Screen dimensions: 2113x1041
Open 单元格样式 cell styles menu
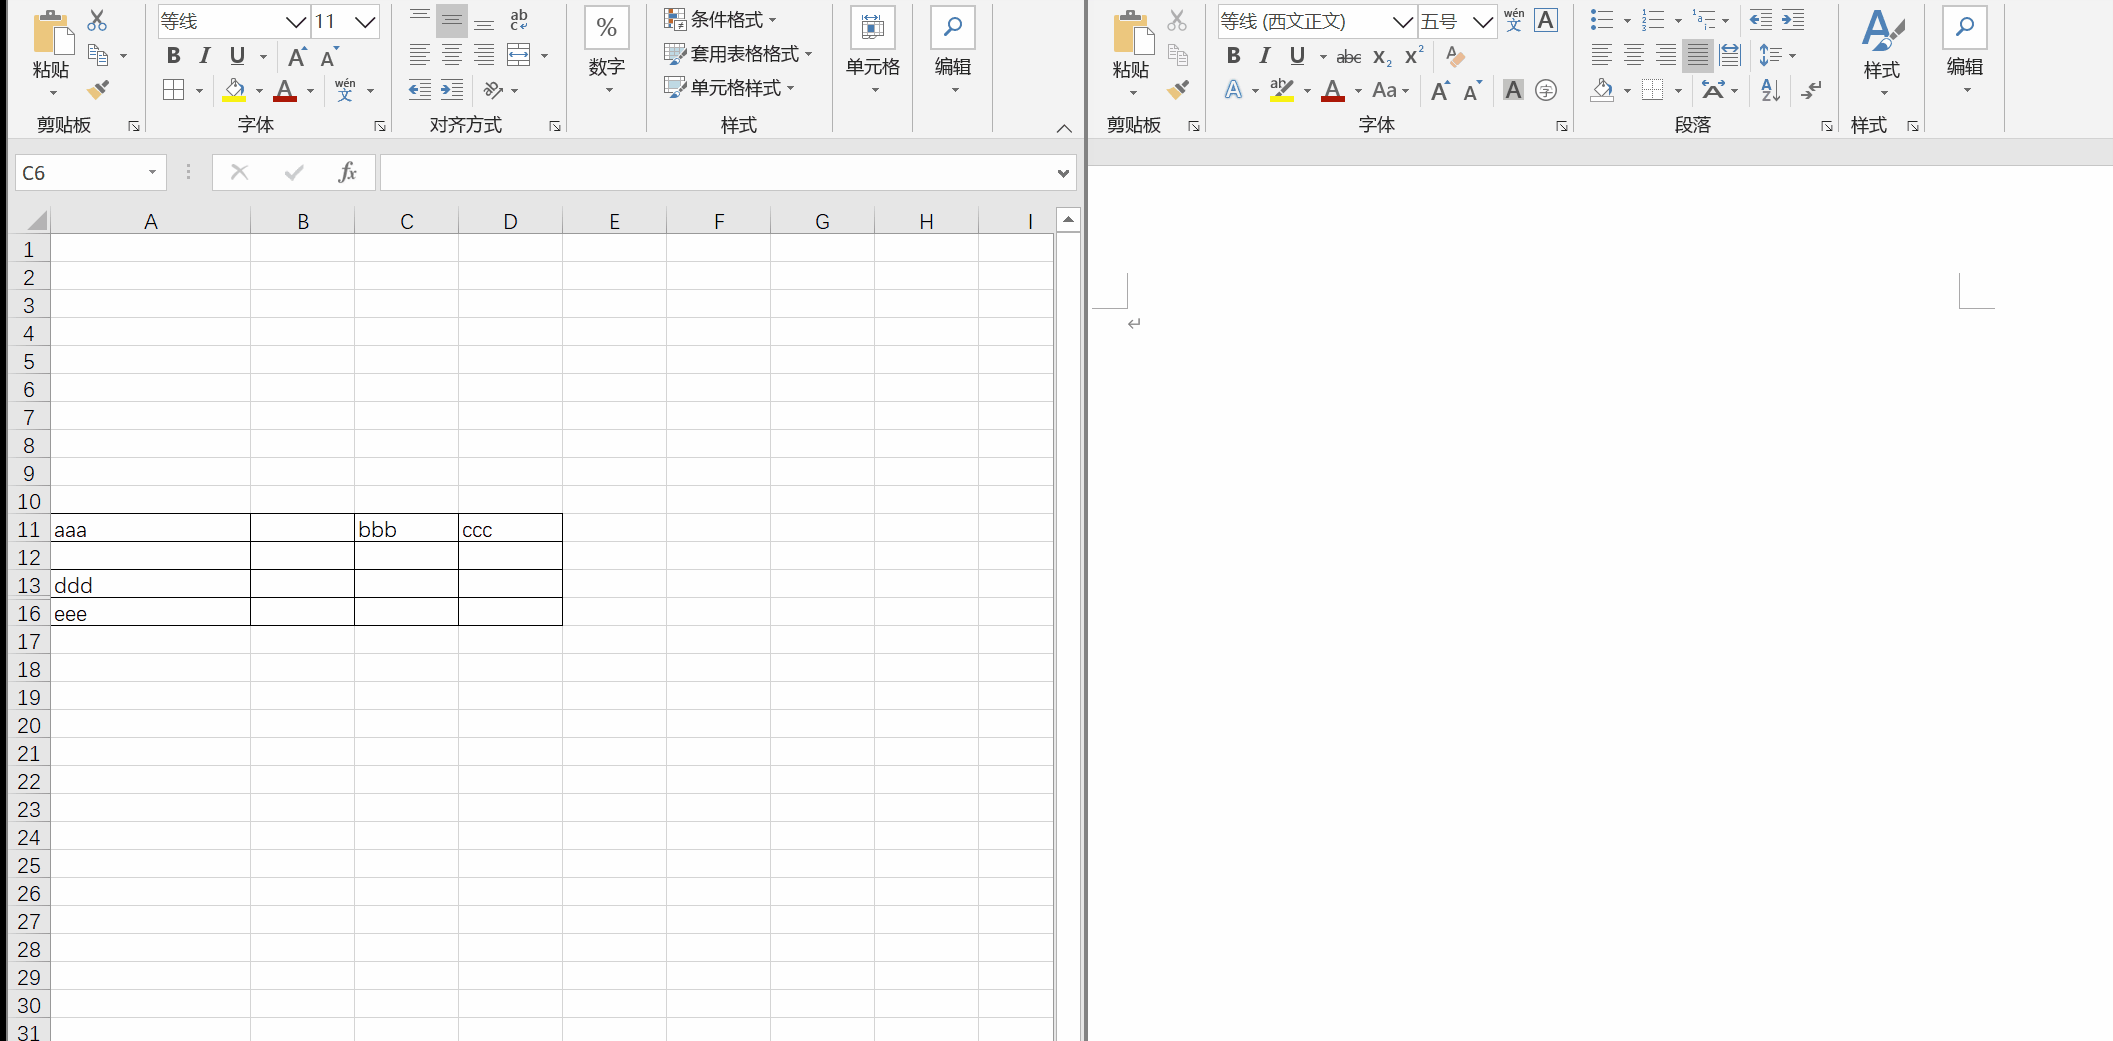click(729, 88)
